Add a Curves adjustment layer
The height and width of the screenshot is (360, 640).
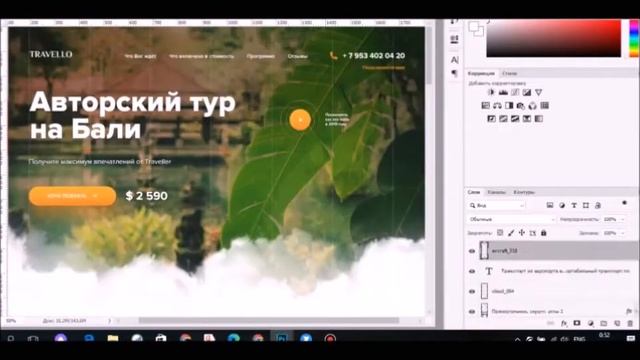[x=515, y=92]
